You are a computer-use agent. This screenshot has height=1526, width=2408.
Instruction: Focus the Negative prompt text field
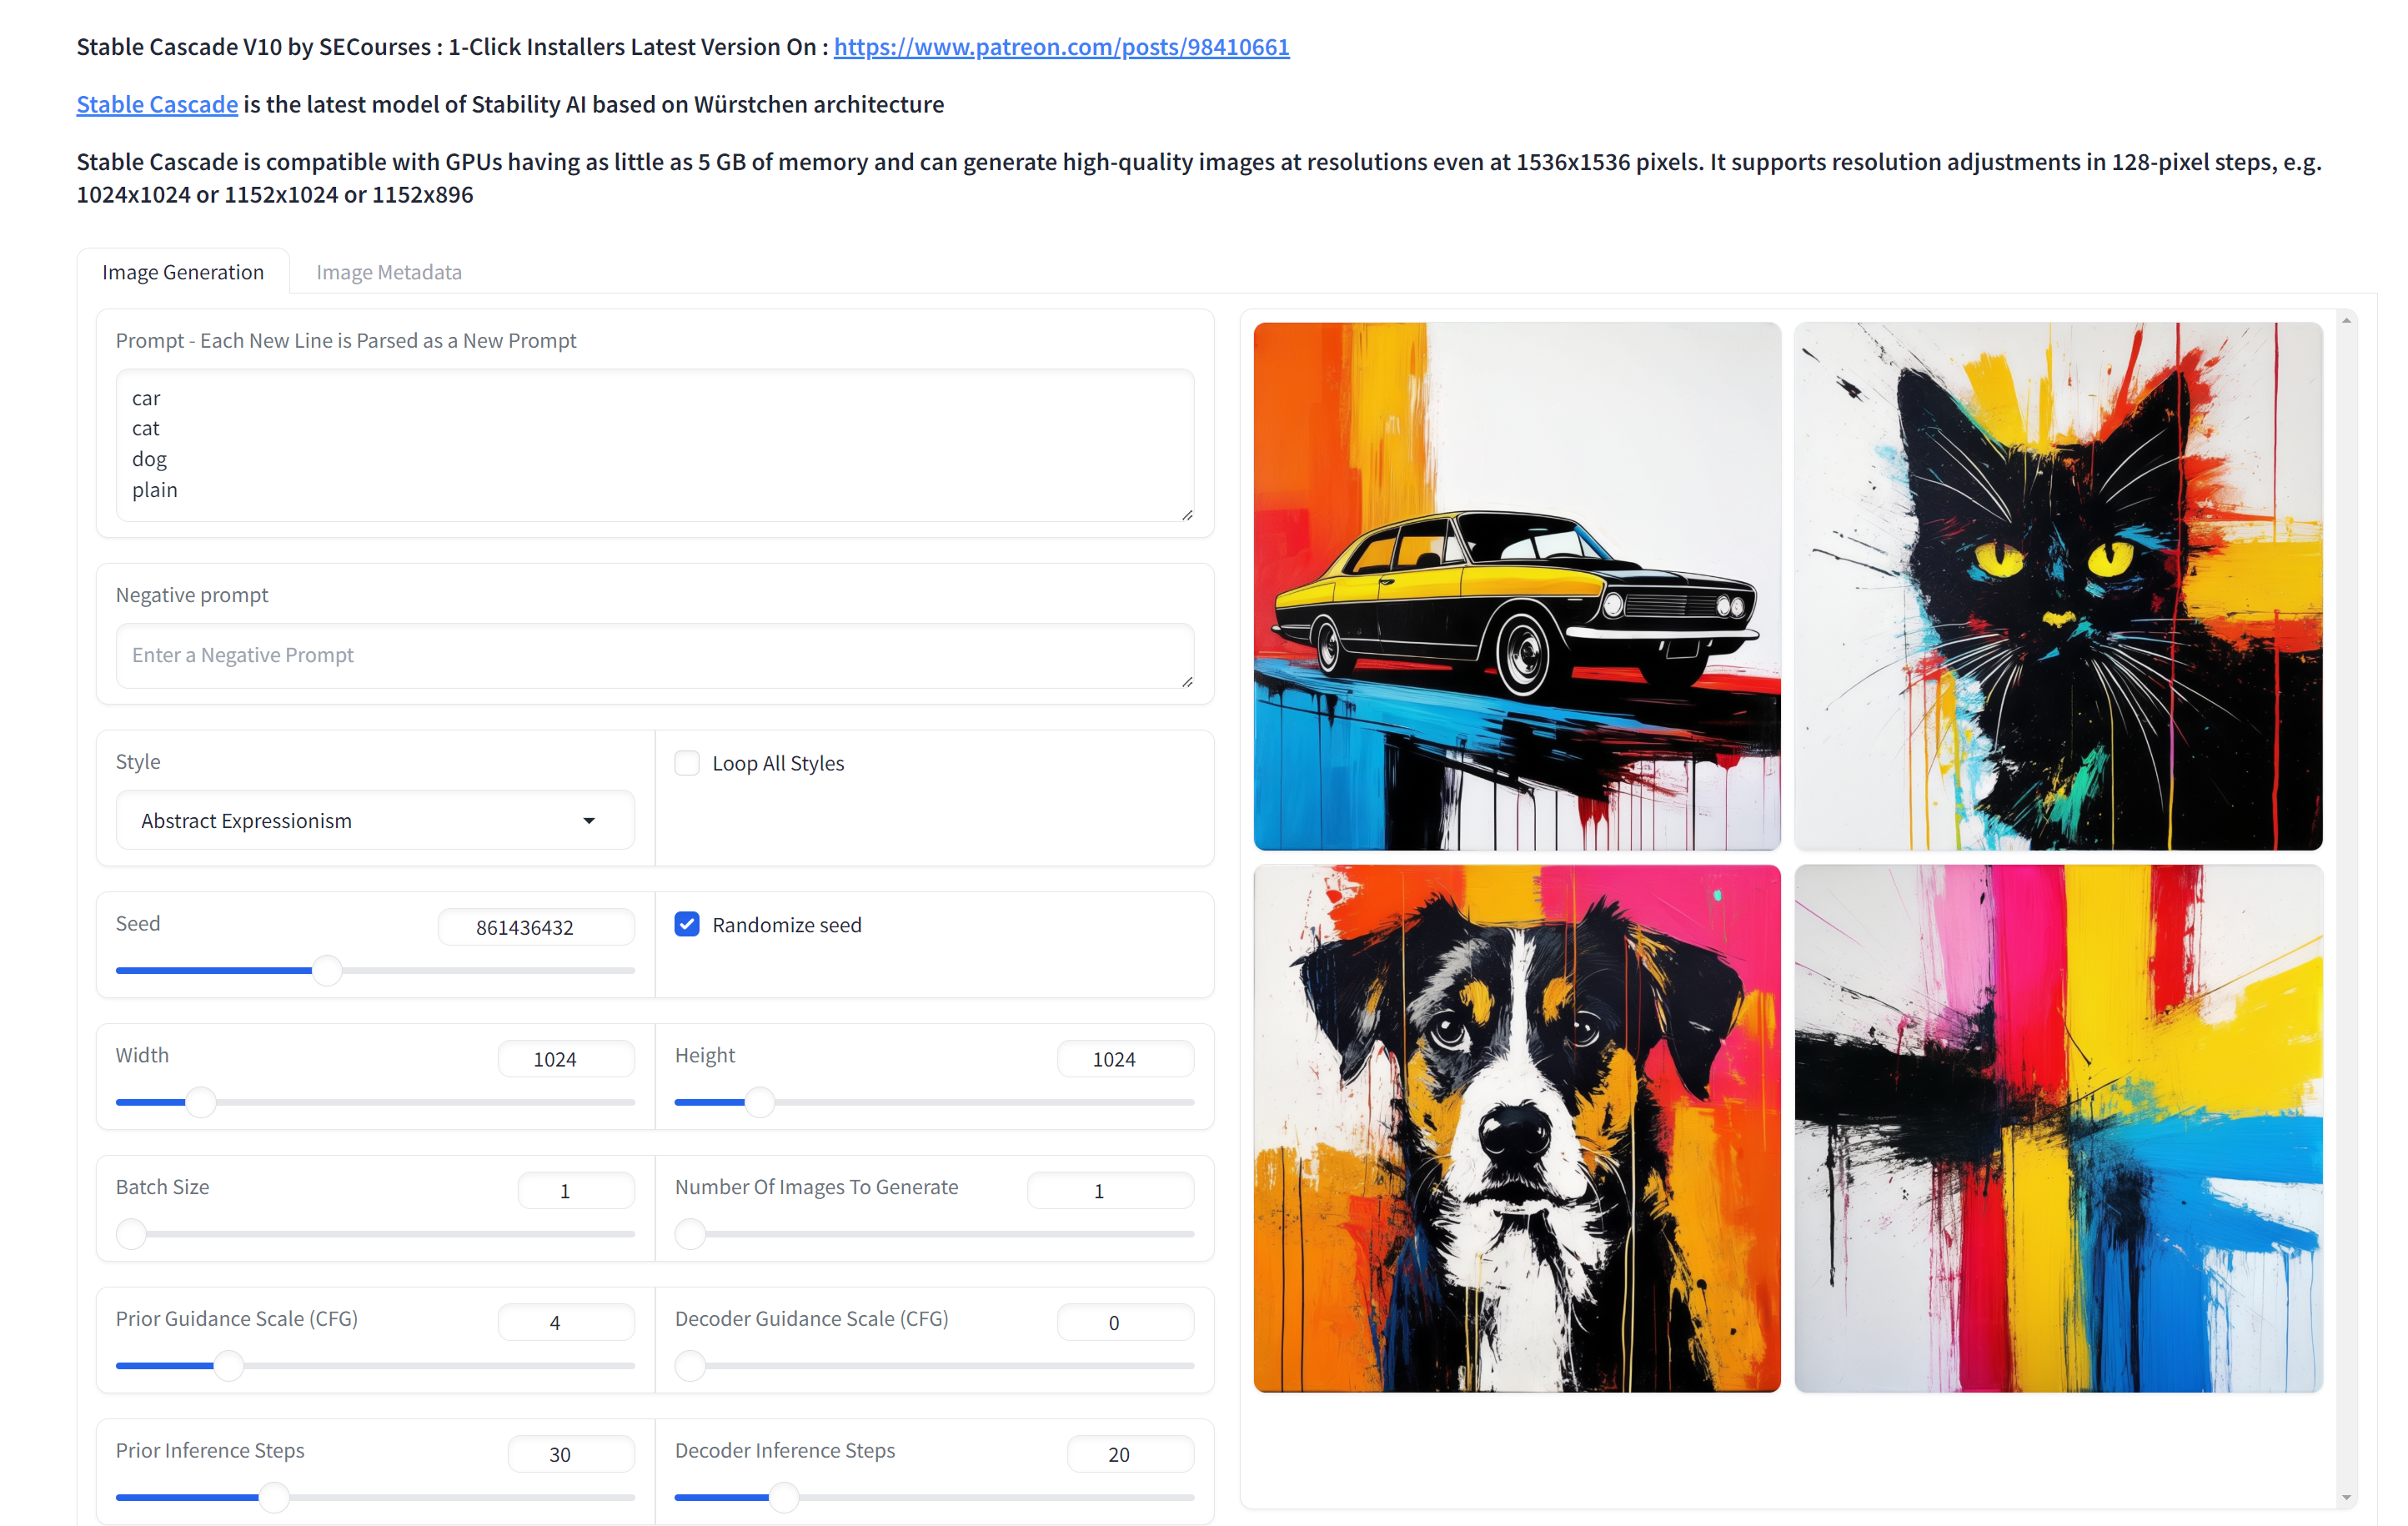point(655,655)
